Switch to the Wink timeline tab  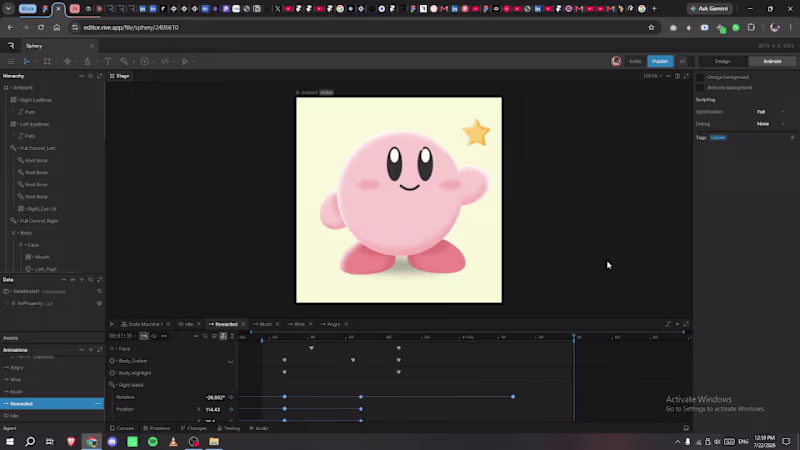coord(297,324)
